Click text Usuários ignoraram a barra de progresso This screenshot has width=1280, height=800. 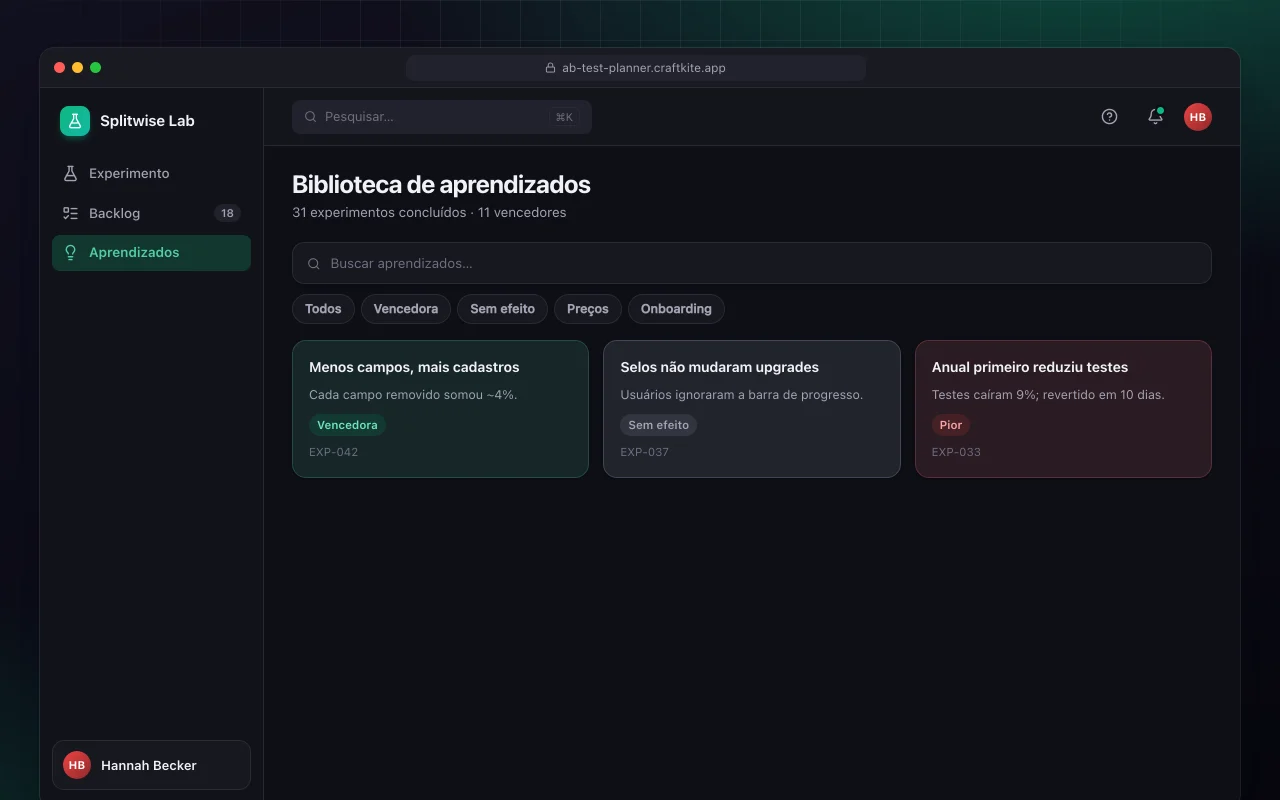point(742,395)
